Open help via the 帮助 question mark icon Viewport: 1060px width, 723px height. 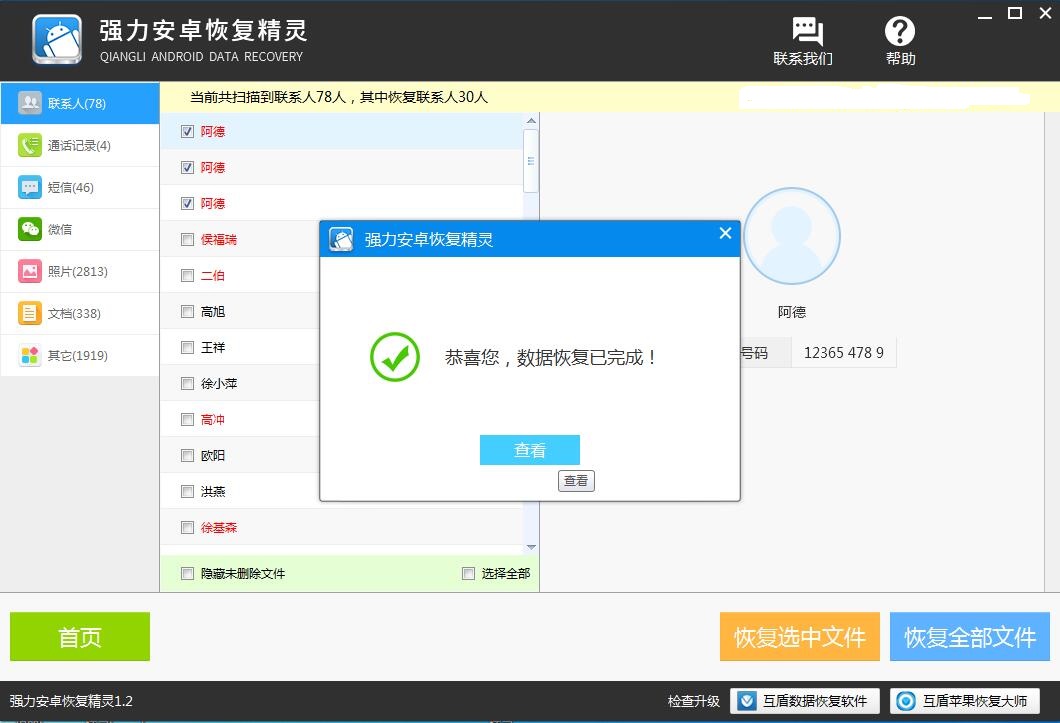(899, 31)
